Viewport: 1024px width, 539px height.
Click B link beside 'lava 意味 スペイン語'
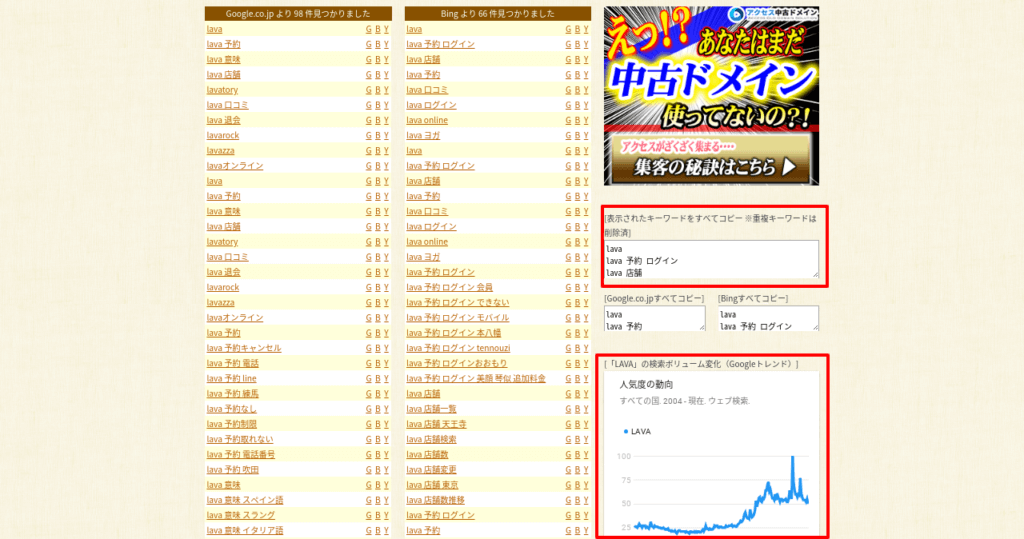tap(377, 500)
